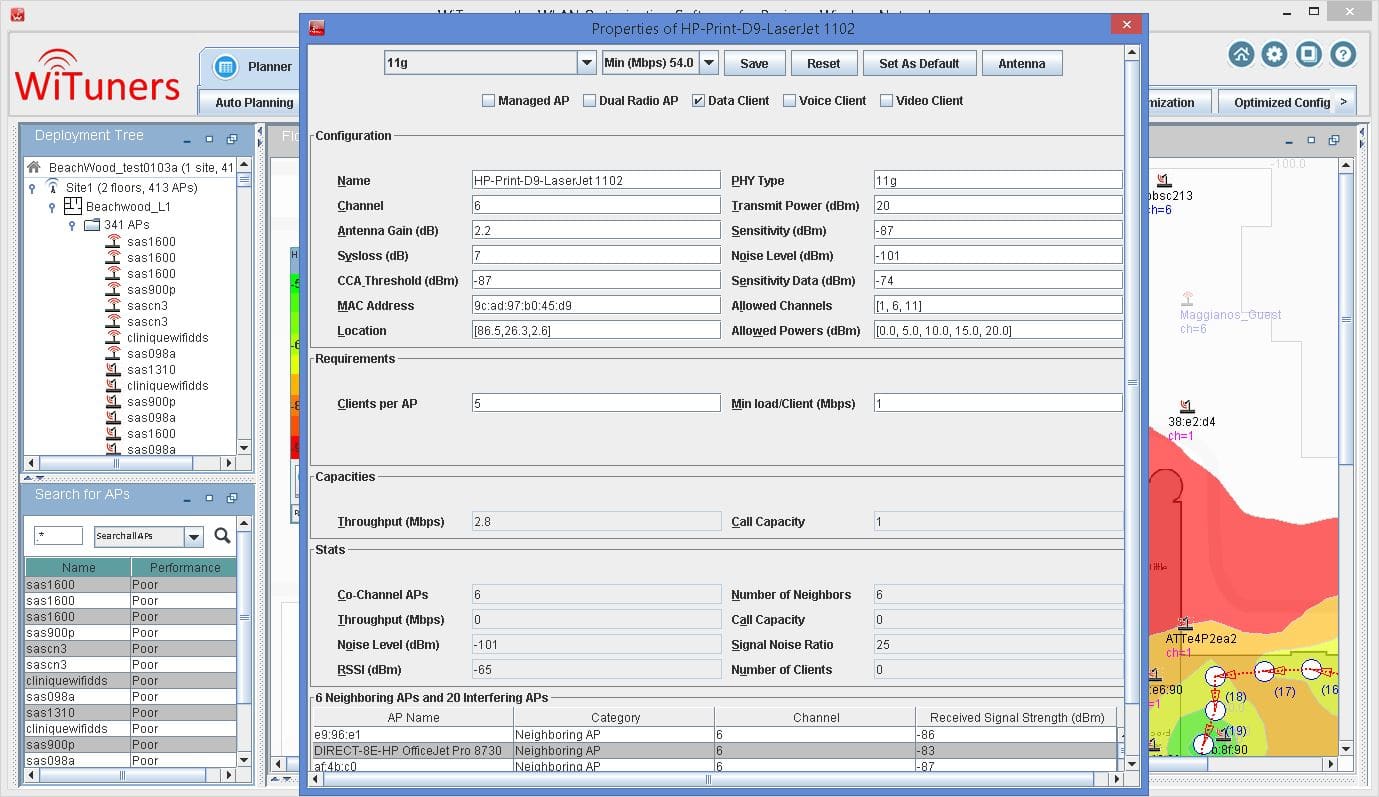Maximize the Search for APs panel

(209, 498)
